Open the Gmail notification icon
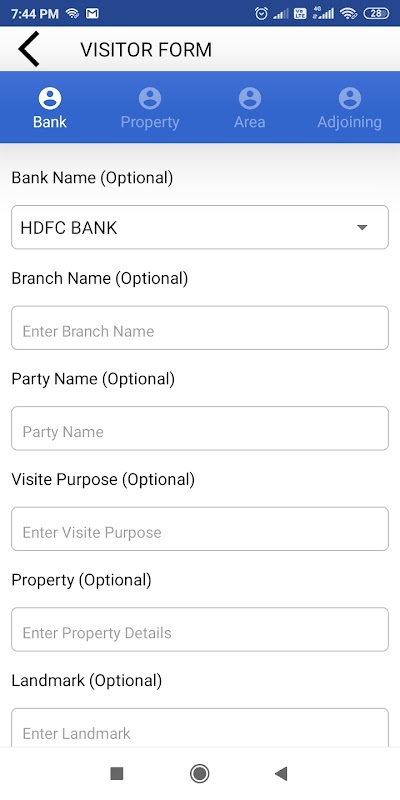Screen dimensions: 400x800 92,14
